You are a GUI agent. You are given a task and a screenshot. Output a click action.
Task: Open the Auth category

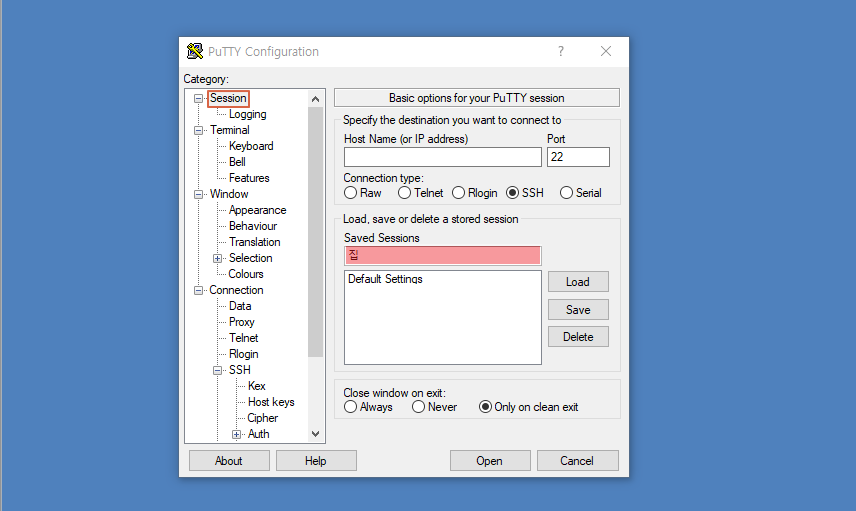(x=259, y=434)
